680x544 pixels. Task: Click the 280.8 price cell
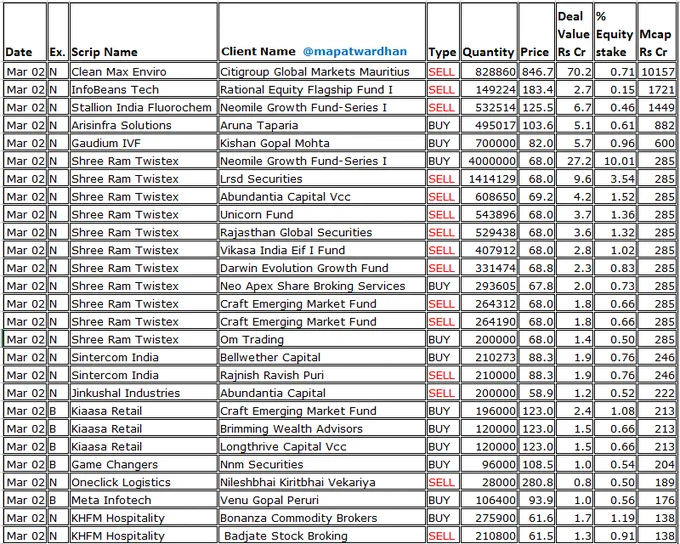point(537,482)
